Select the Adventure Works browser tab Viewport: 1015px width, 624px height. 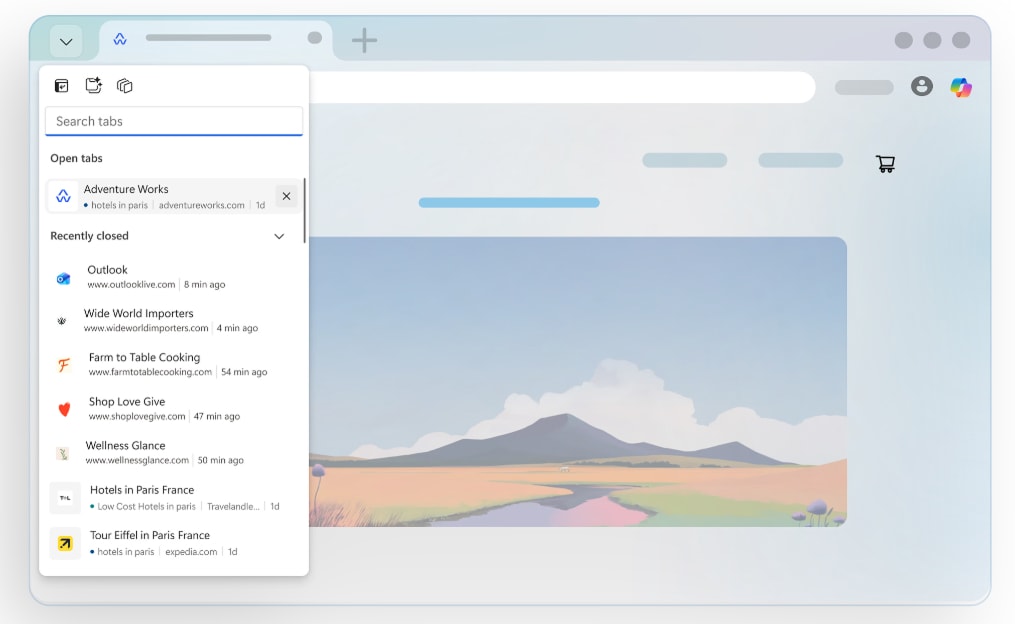click(x=208, y=39)
